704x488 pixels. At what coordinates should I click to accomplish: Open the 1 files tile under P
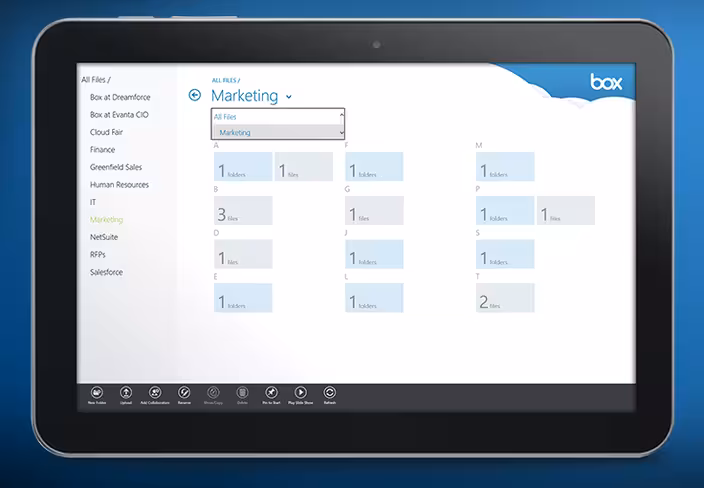point(566,210)
